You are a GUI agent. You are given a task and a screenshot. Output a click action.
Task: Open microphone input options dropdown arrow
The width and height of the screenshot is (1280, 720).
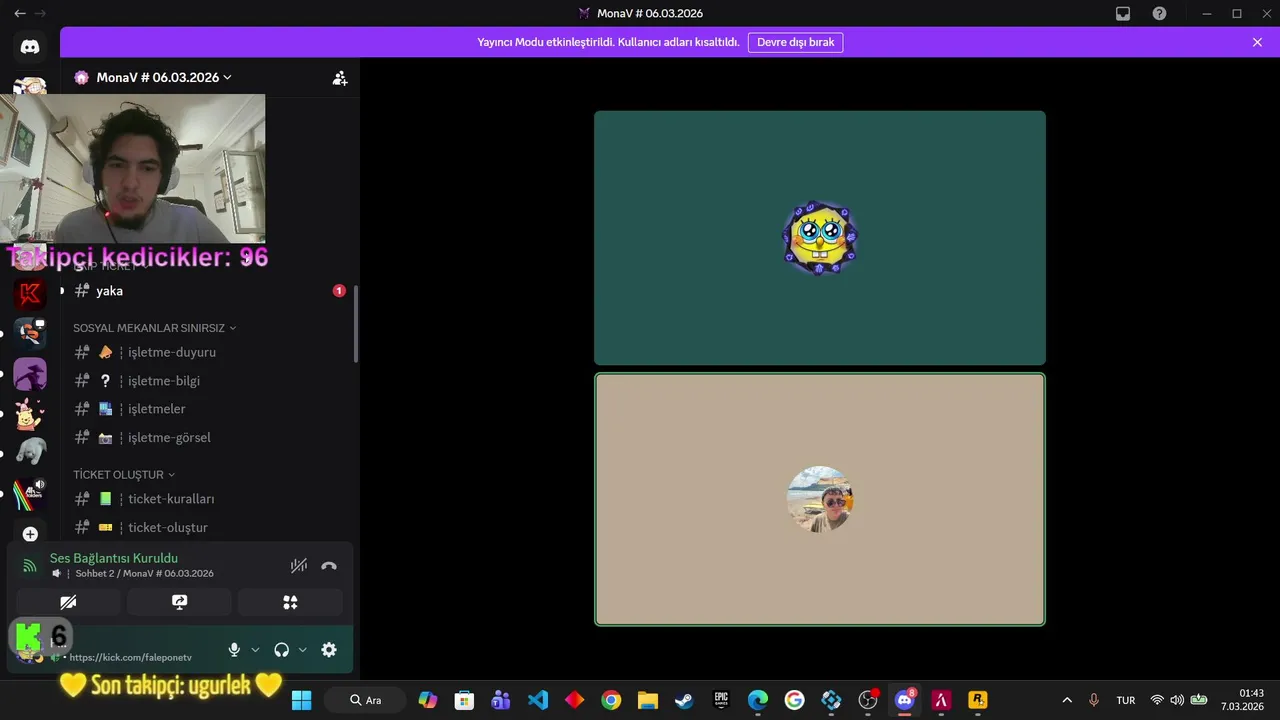pyautogui.click(x=255, y=650)
